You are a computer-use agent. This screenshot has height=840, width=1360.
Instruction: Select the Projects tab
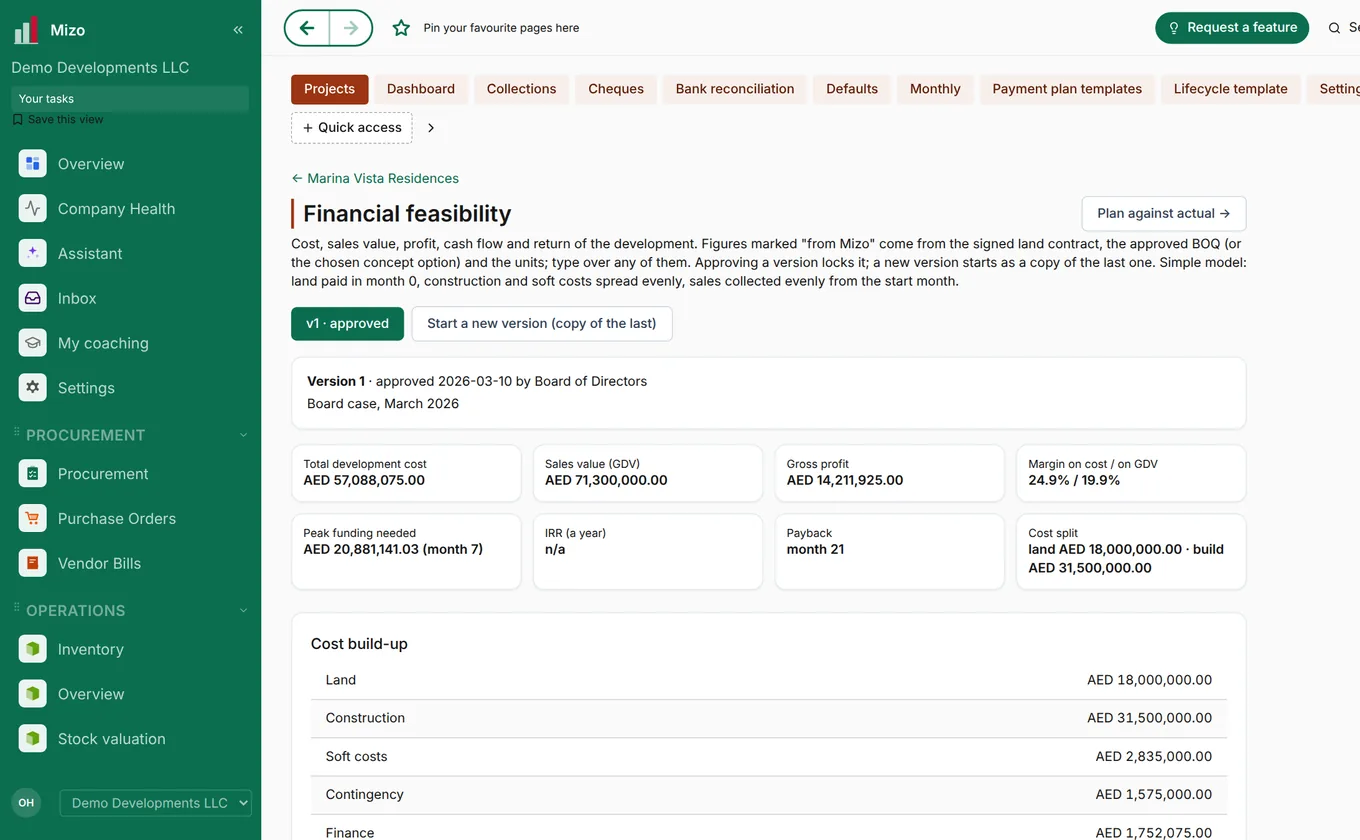point(330,89)
